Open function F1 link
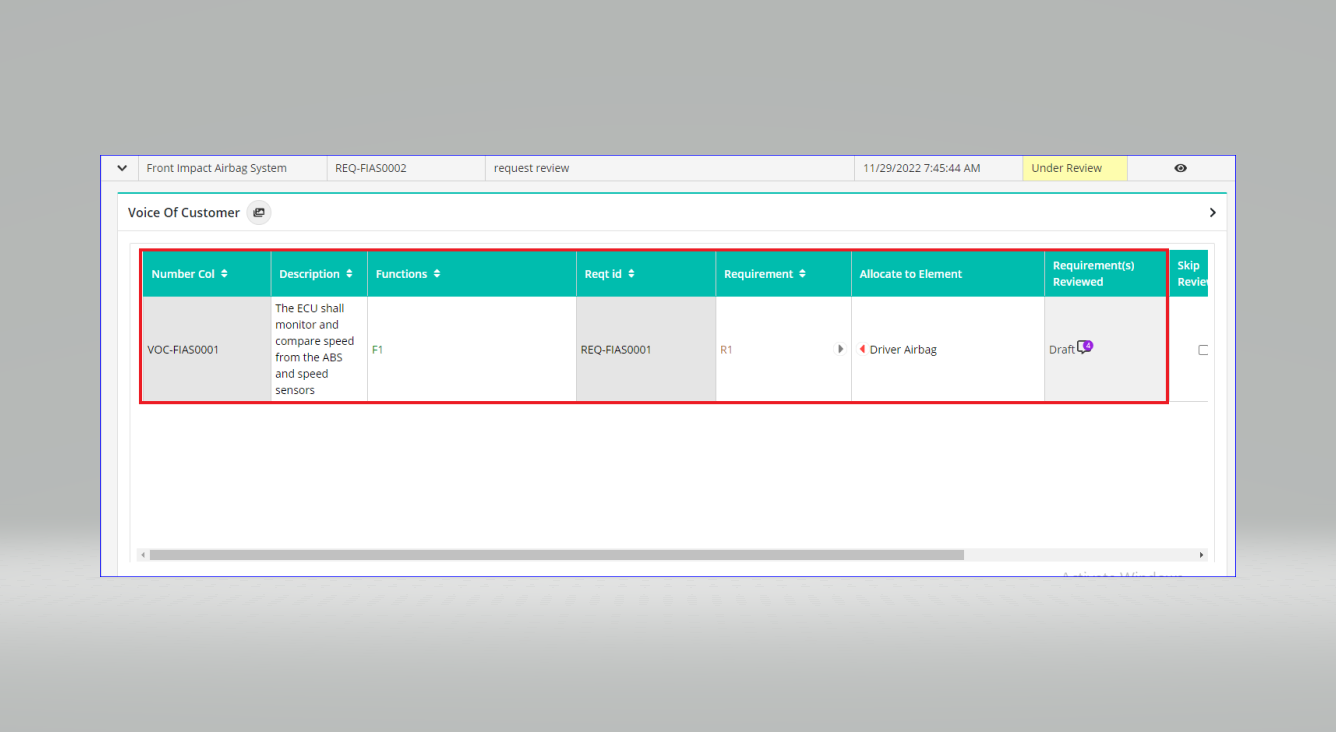This screenshot has width=1336, height=732. coord(377,350)
